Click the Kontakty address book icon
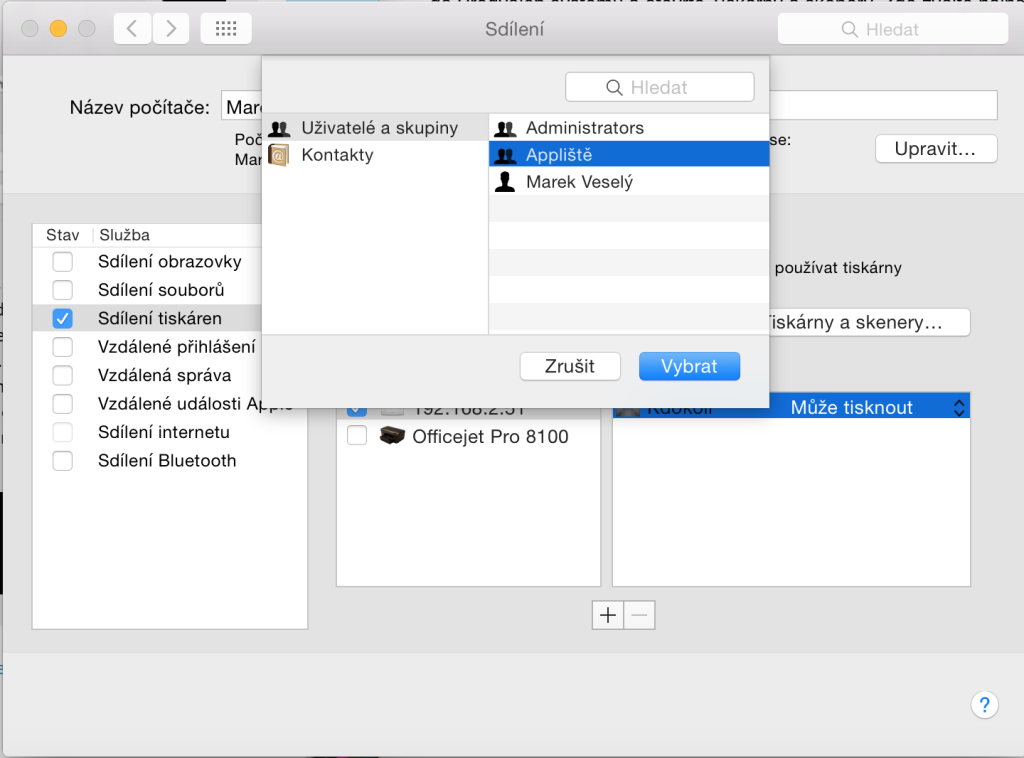 click(x=279, y=155)
